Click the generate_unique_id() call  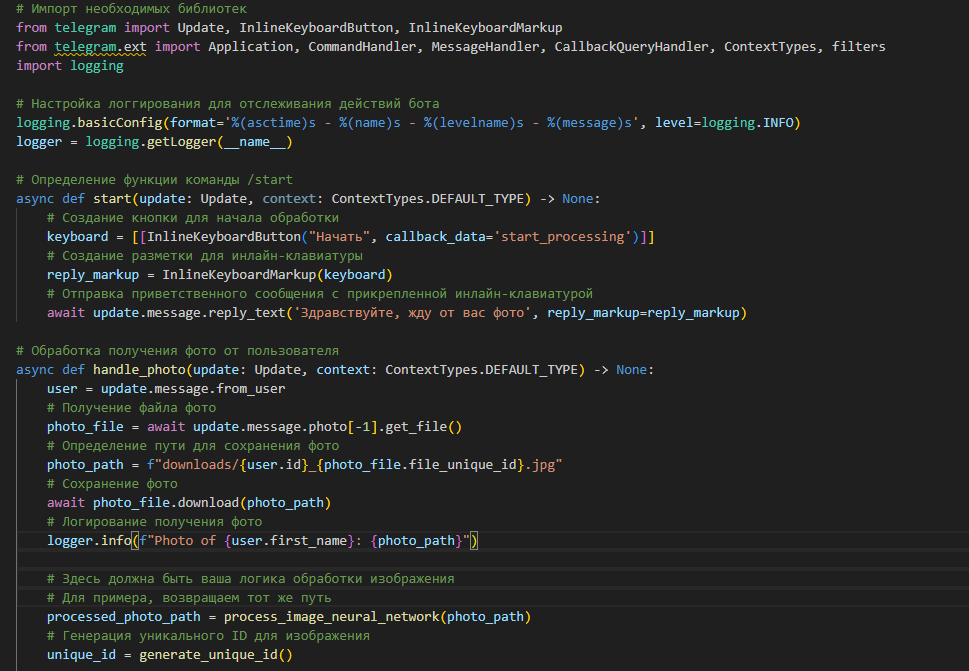point(216,654)
